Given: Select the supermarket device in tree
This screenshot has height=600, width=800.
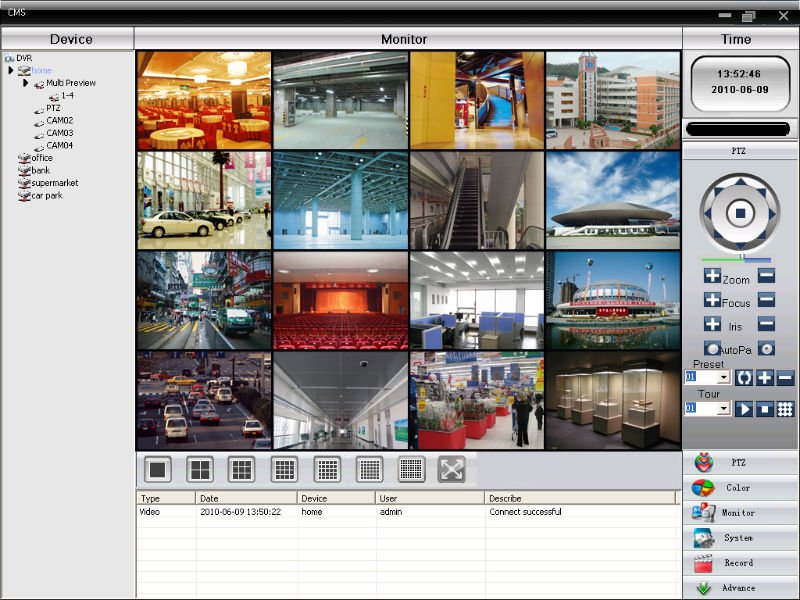Looking at the screenshot, I should (54, 183).
